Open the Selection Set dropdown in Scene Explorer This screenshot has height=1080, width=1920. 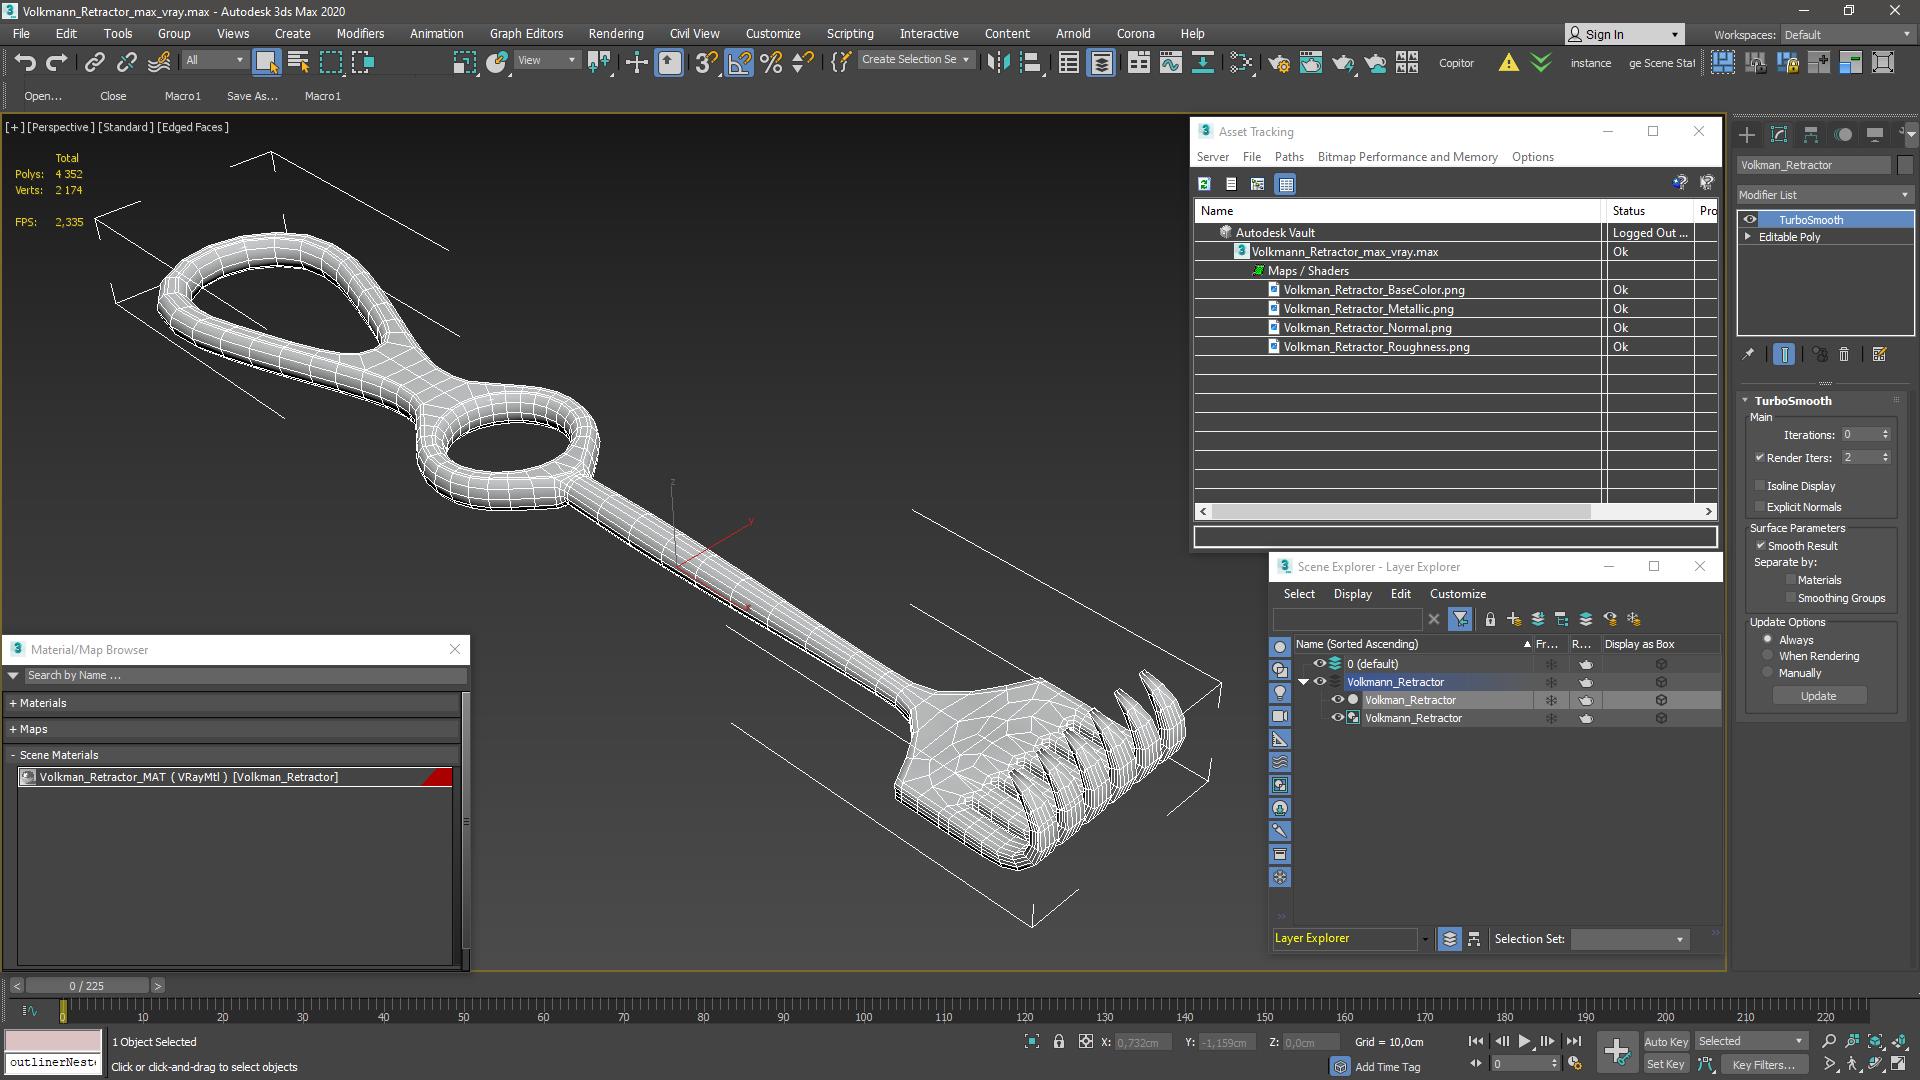[1629, 939]
